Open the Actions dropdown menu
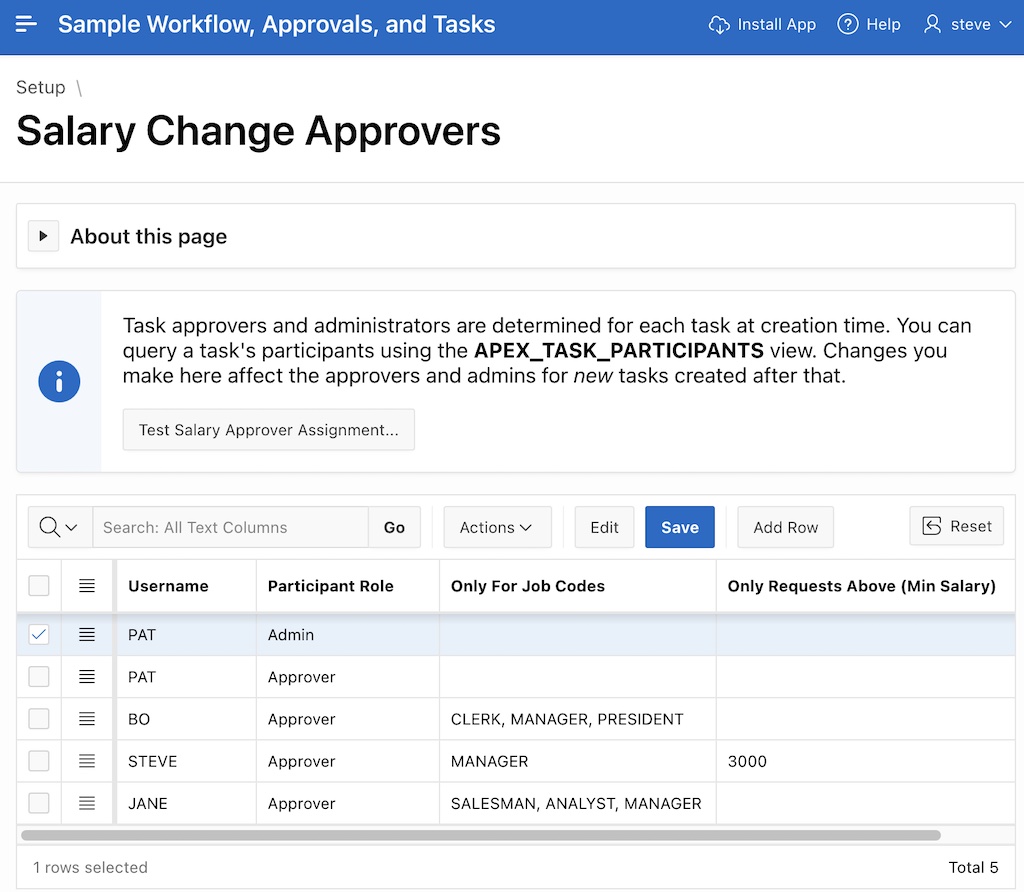The height and width of the screenshot is (892, 1024). point(497,527)
